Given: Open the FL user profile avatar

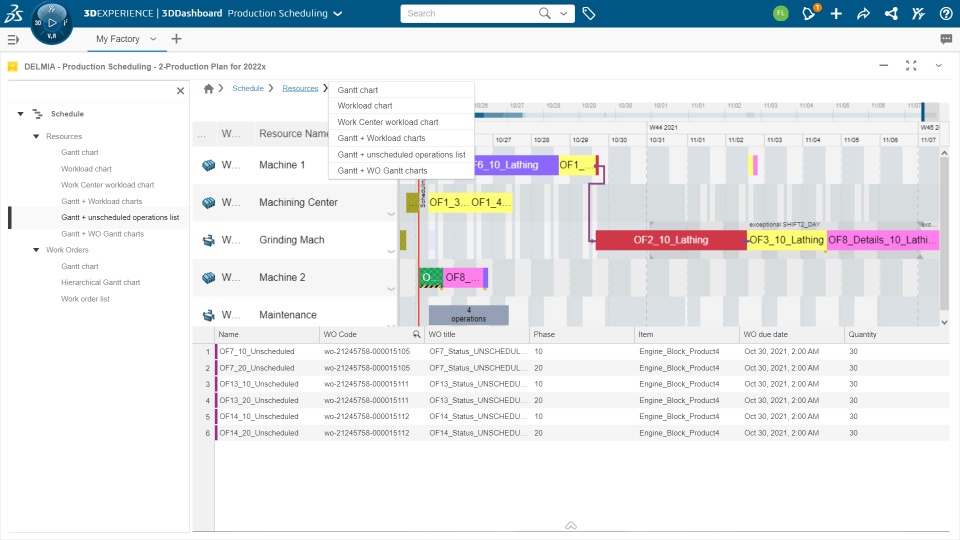Looking at the screenshot, I should (781, 13).
